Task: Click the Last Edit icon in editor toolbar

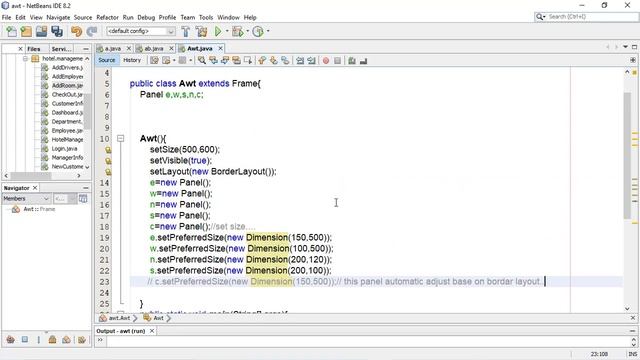Action: coord(154,60)
